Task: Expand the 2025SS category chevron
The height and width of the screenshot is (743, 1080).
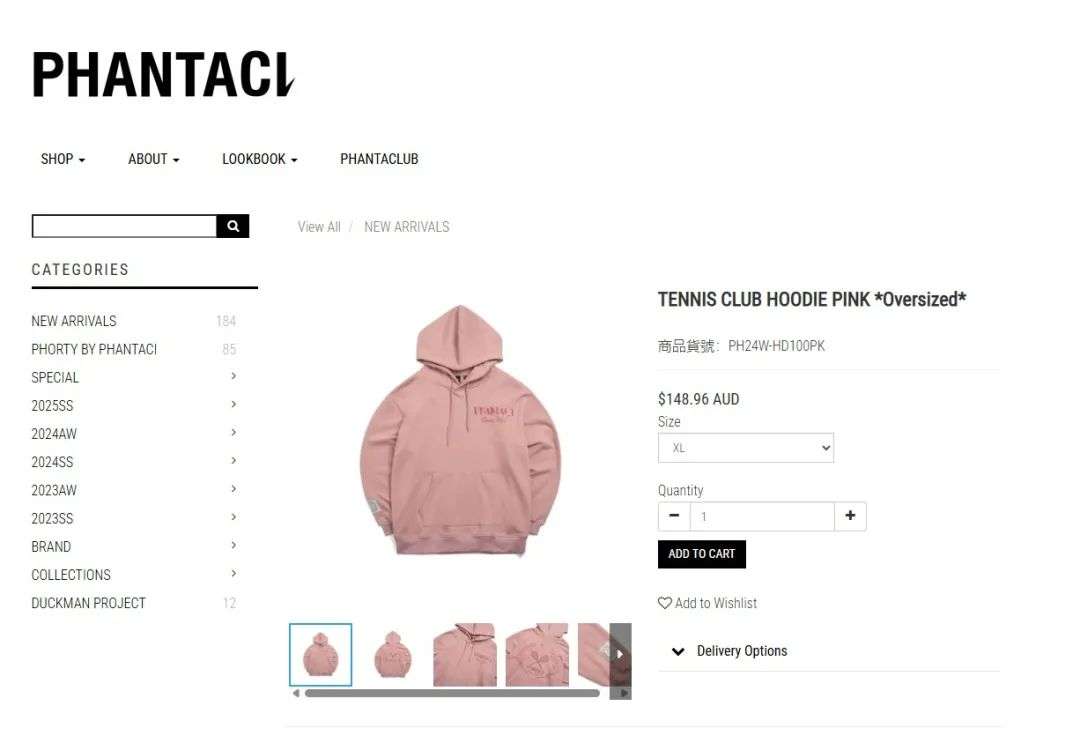Action: point(233,404)
